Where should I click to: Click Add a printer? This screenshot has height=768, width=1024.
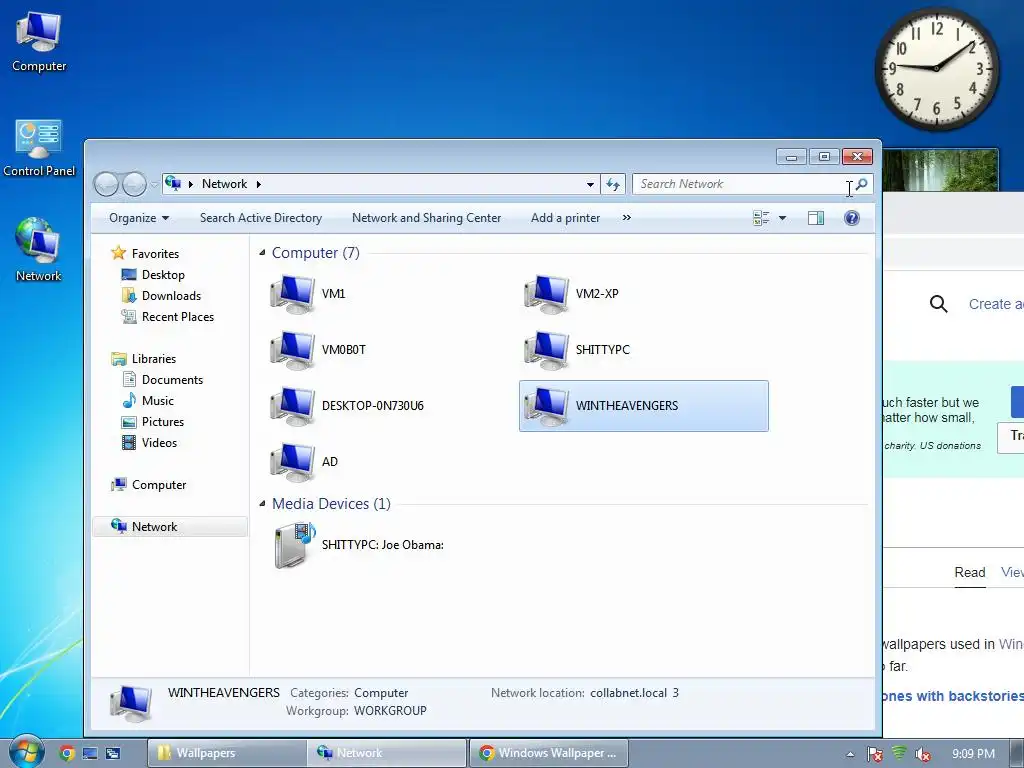(x=565, y=218)
